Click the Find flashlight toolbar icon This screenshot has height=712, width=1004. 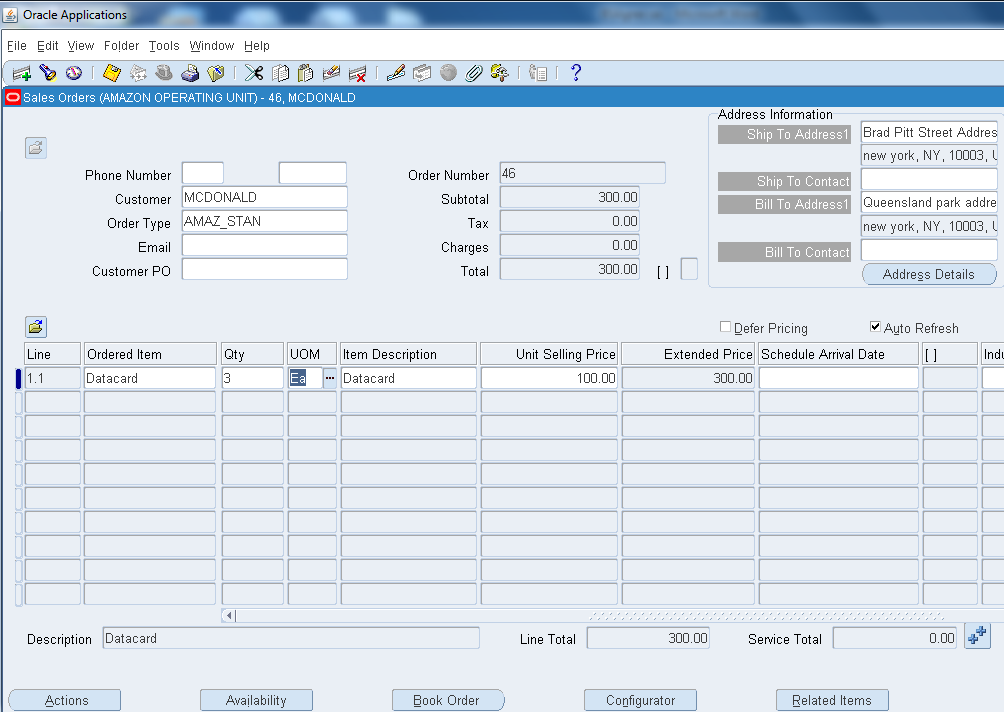tap(48, 73)
